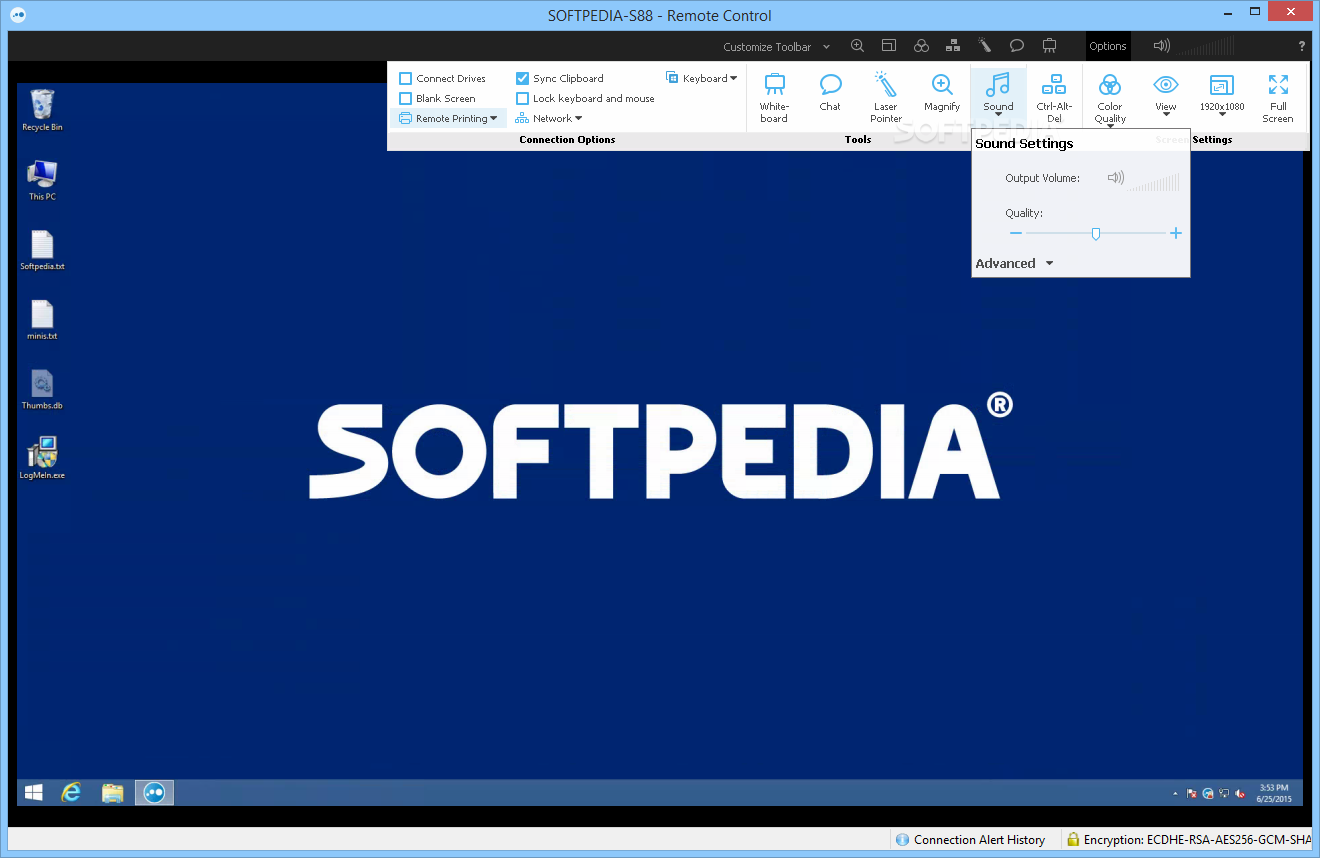The width and height of the screenshot is (1320, 858).
Task: Open the Network dropdown
Action: (x=548, y=118)
